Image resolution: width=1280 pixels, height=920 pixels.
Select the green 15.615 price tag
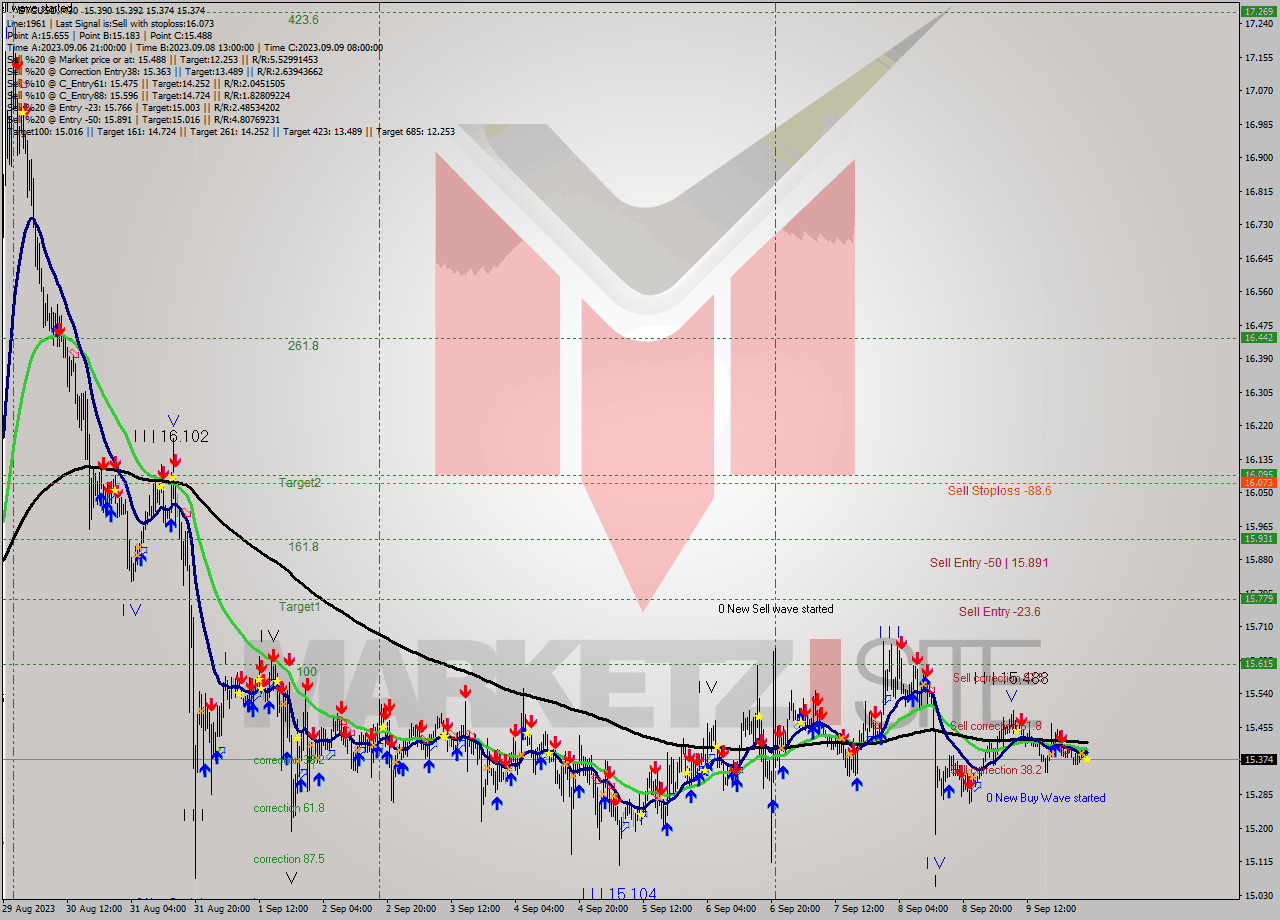(x=1259, y=663)
